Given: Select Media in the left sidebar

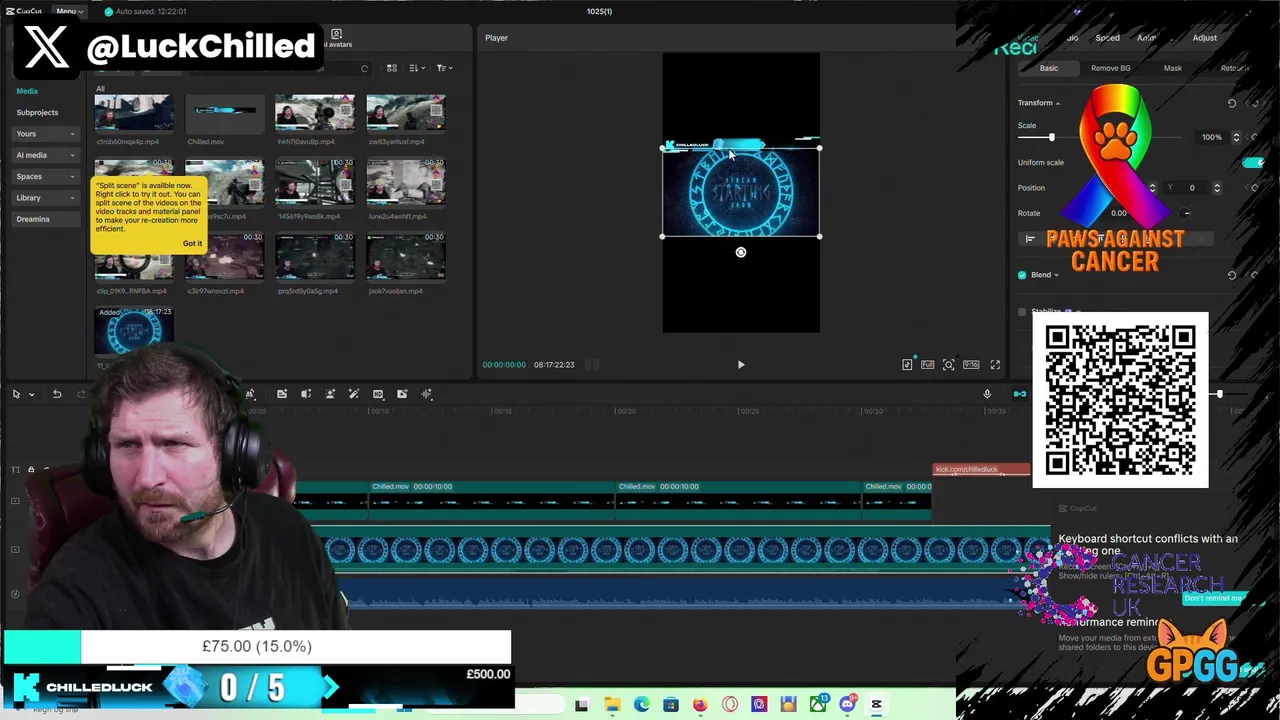Looking at the screenshot, I should (x=27, y=91).
